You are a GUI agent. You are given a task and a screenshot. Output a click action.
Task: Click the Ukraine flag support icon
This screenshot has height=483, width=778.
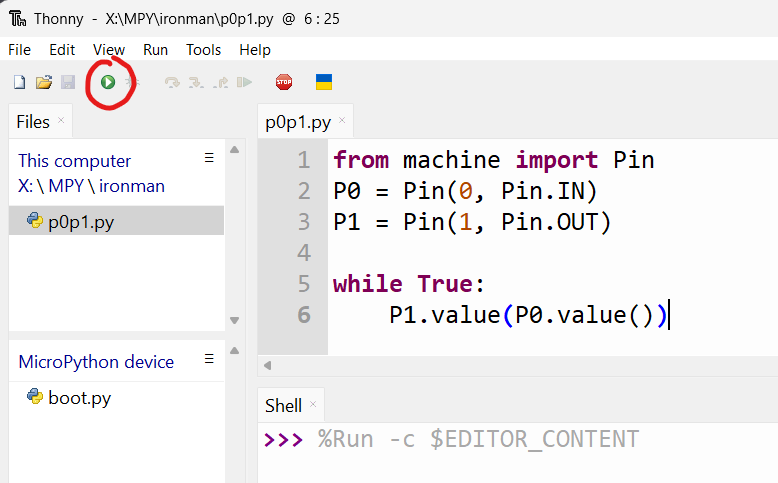(324, 82)
